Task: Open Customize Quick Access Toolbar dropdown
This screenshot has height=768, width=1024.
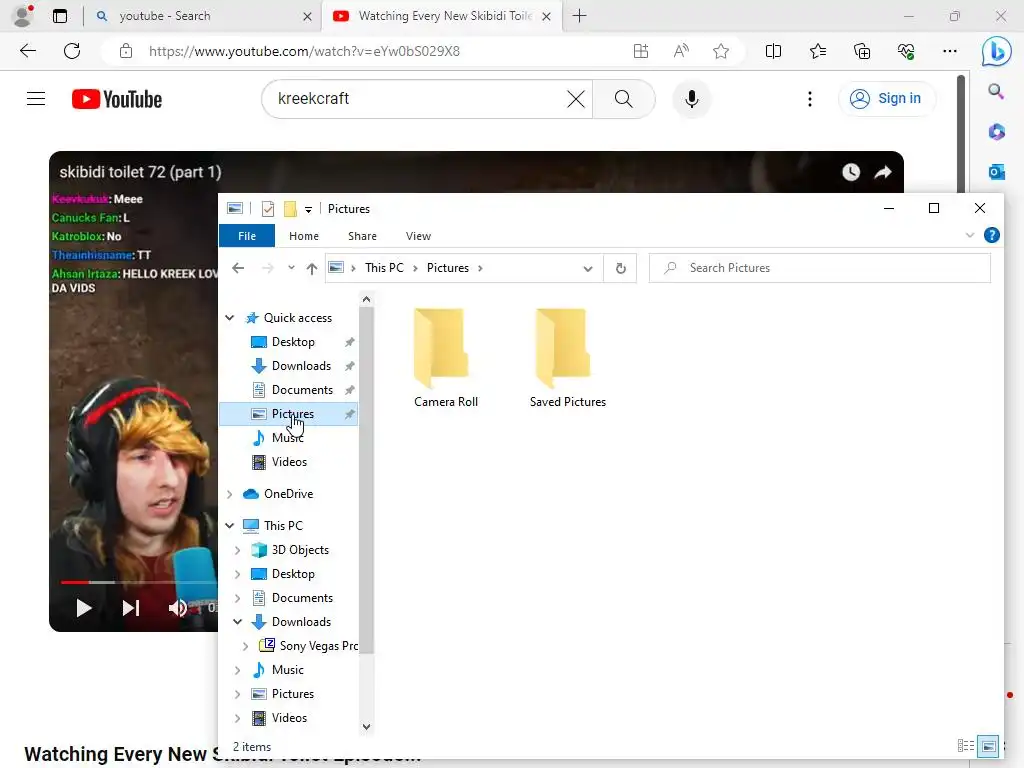Action: tap(308, 210)
